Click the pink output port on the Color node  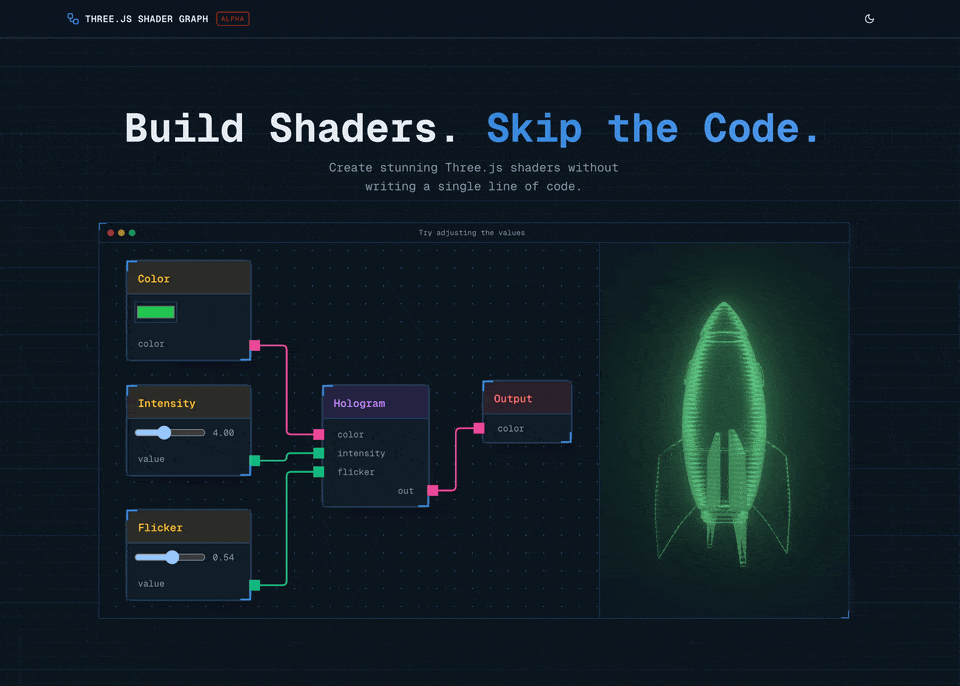[254, 347]
